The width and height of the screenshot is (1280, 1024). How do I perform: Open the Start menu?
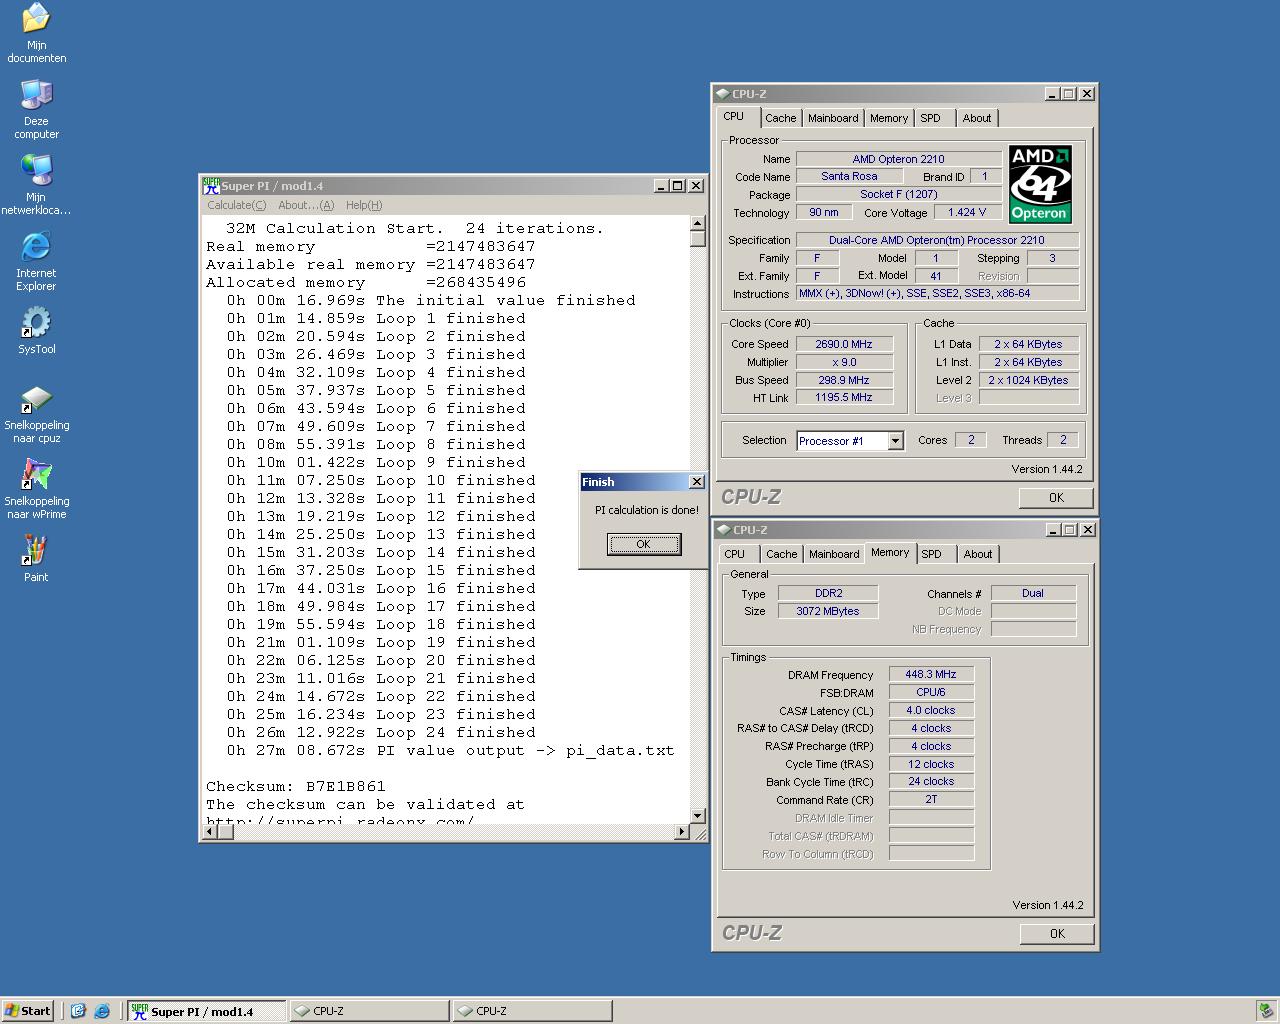pos(28,1011)
